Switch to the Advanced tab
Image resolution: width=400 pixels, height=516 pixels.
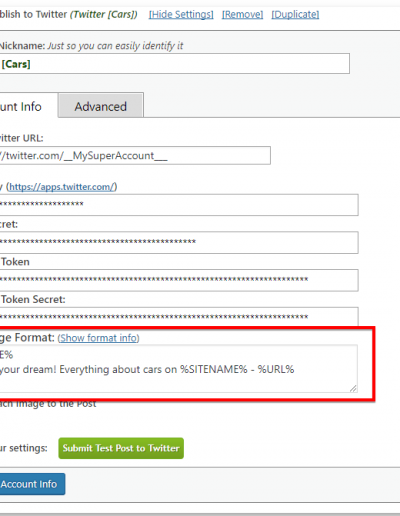pyautogui.click(x=101, y=106)
